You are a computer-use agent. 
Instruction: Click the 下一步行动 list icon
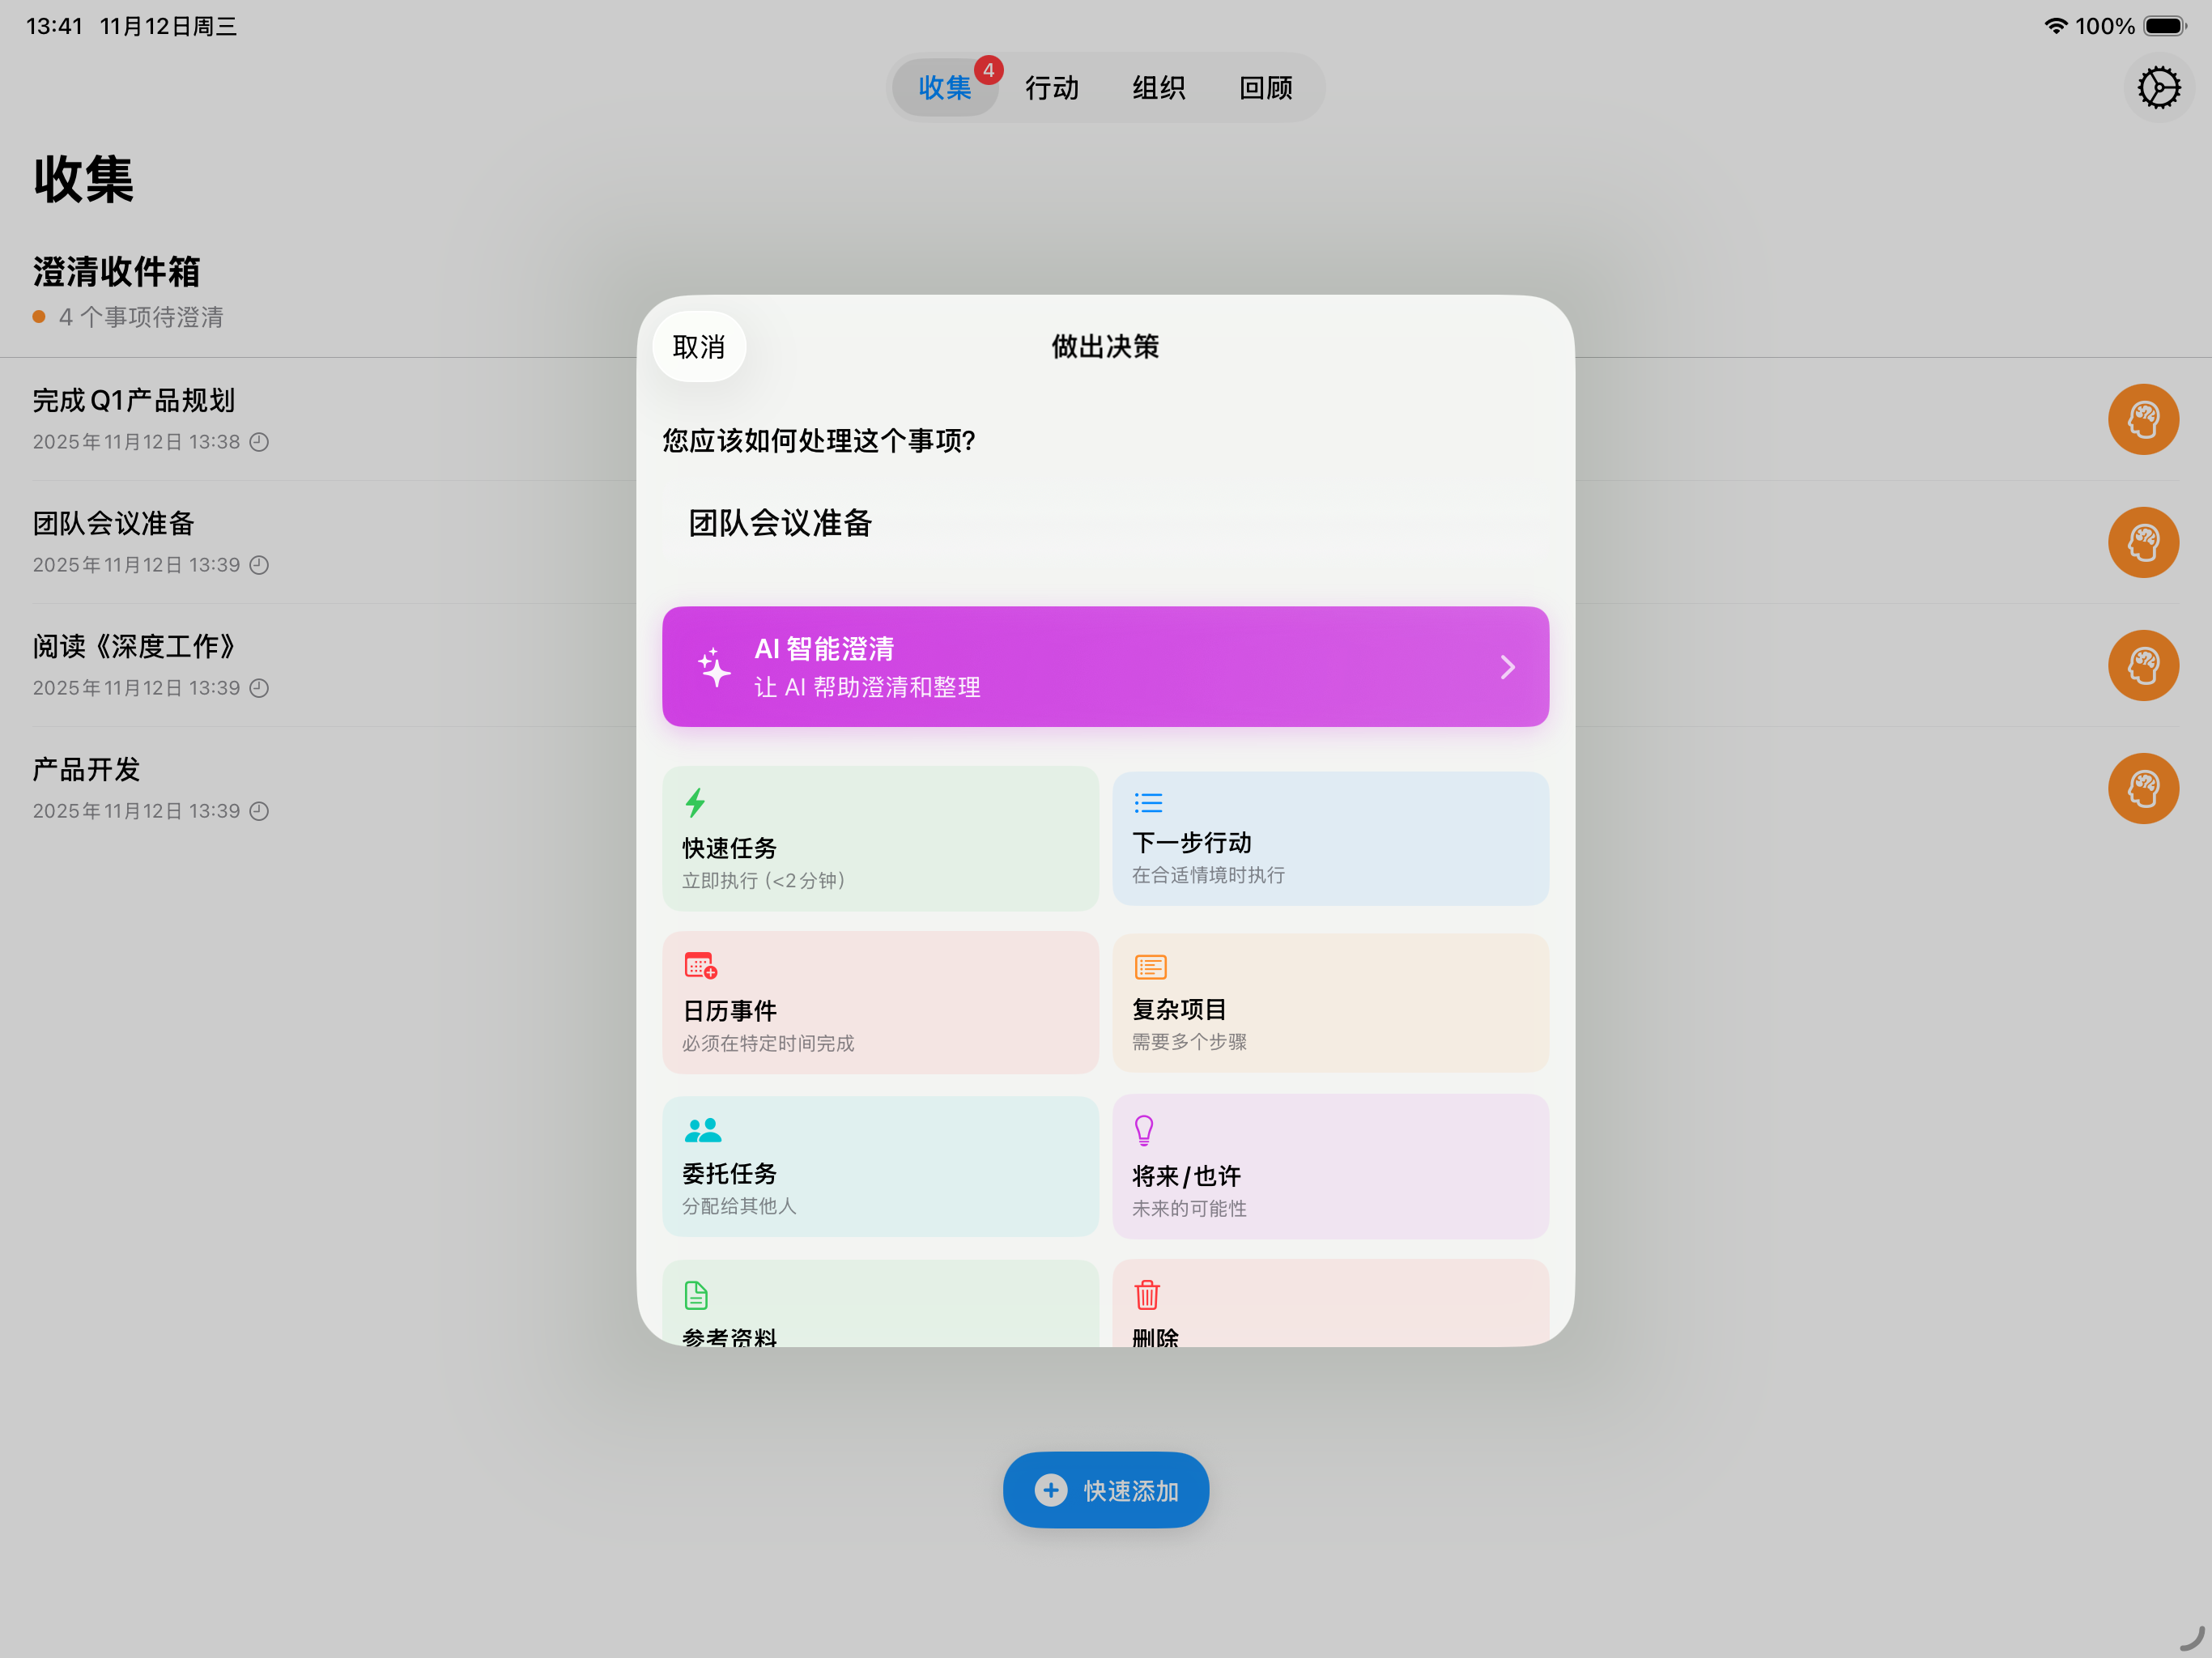point(1148,802)
